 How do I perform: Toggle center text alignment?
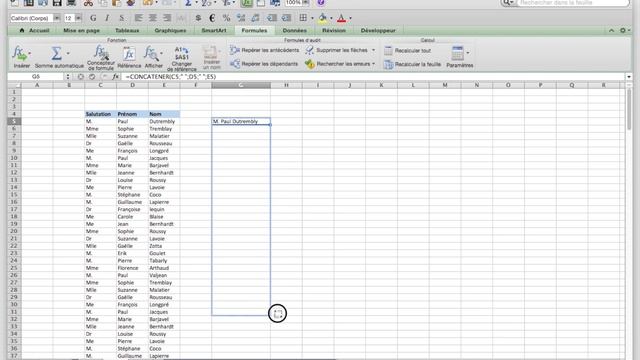click(x=153, y=18)
